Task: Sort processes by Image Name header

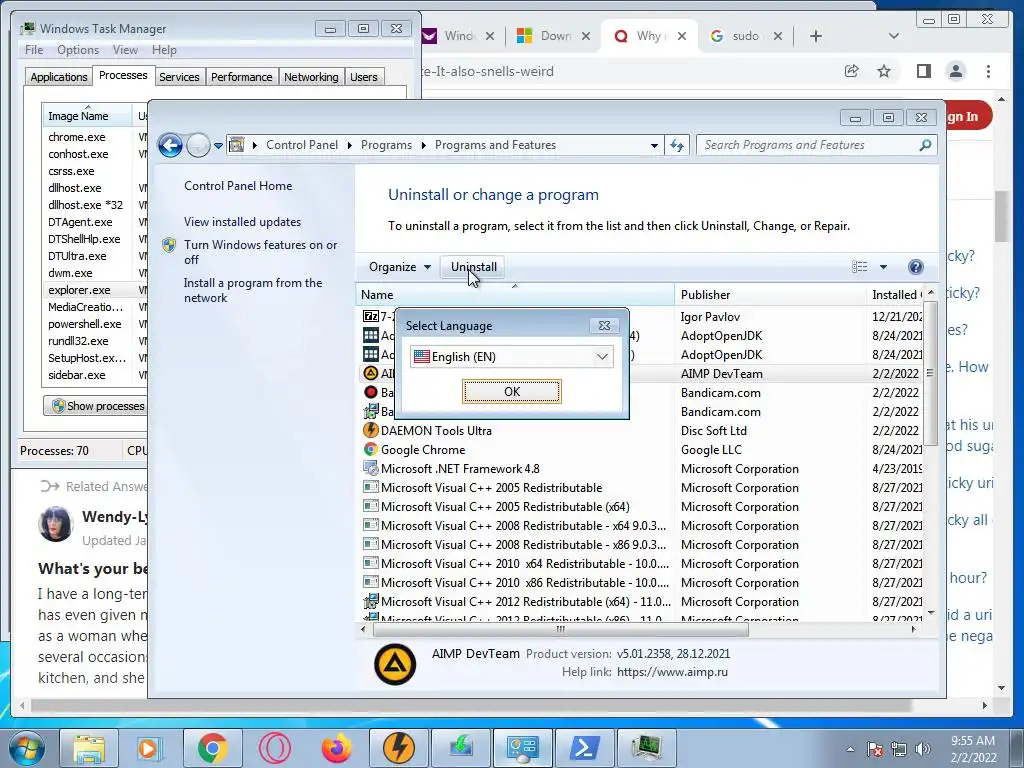Action: pos(87,116)
